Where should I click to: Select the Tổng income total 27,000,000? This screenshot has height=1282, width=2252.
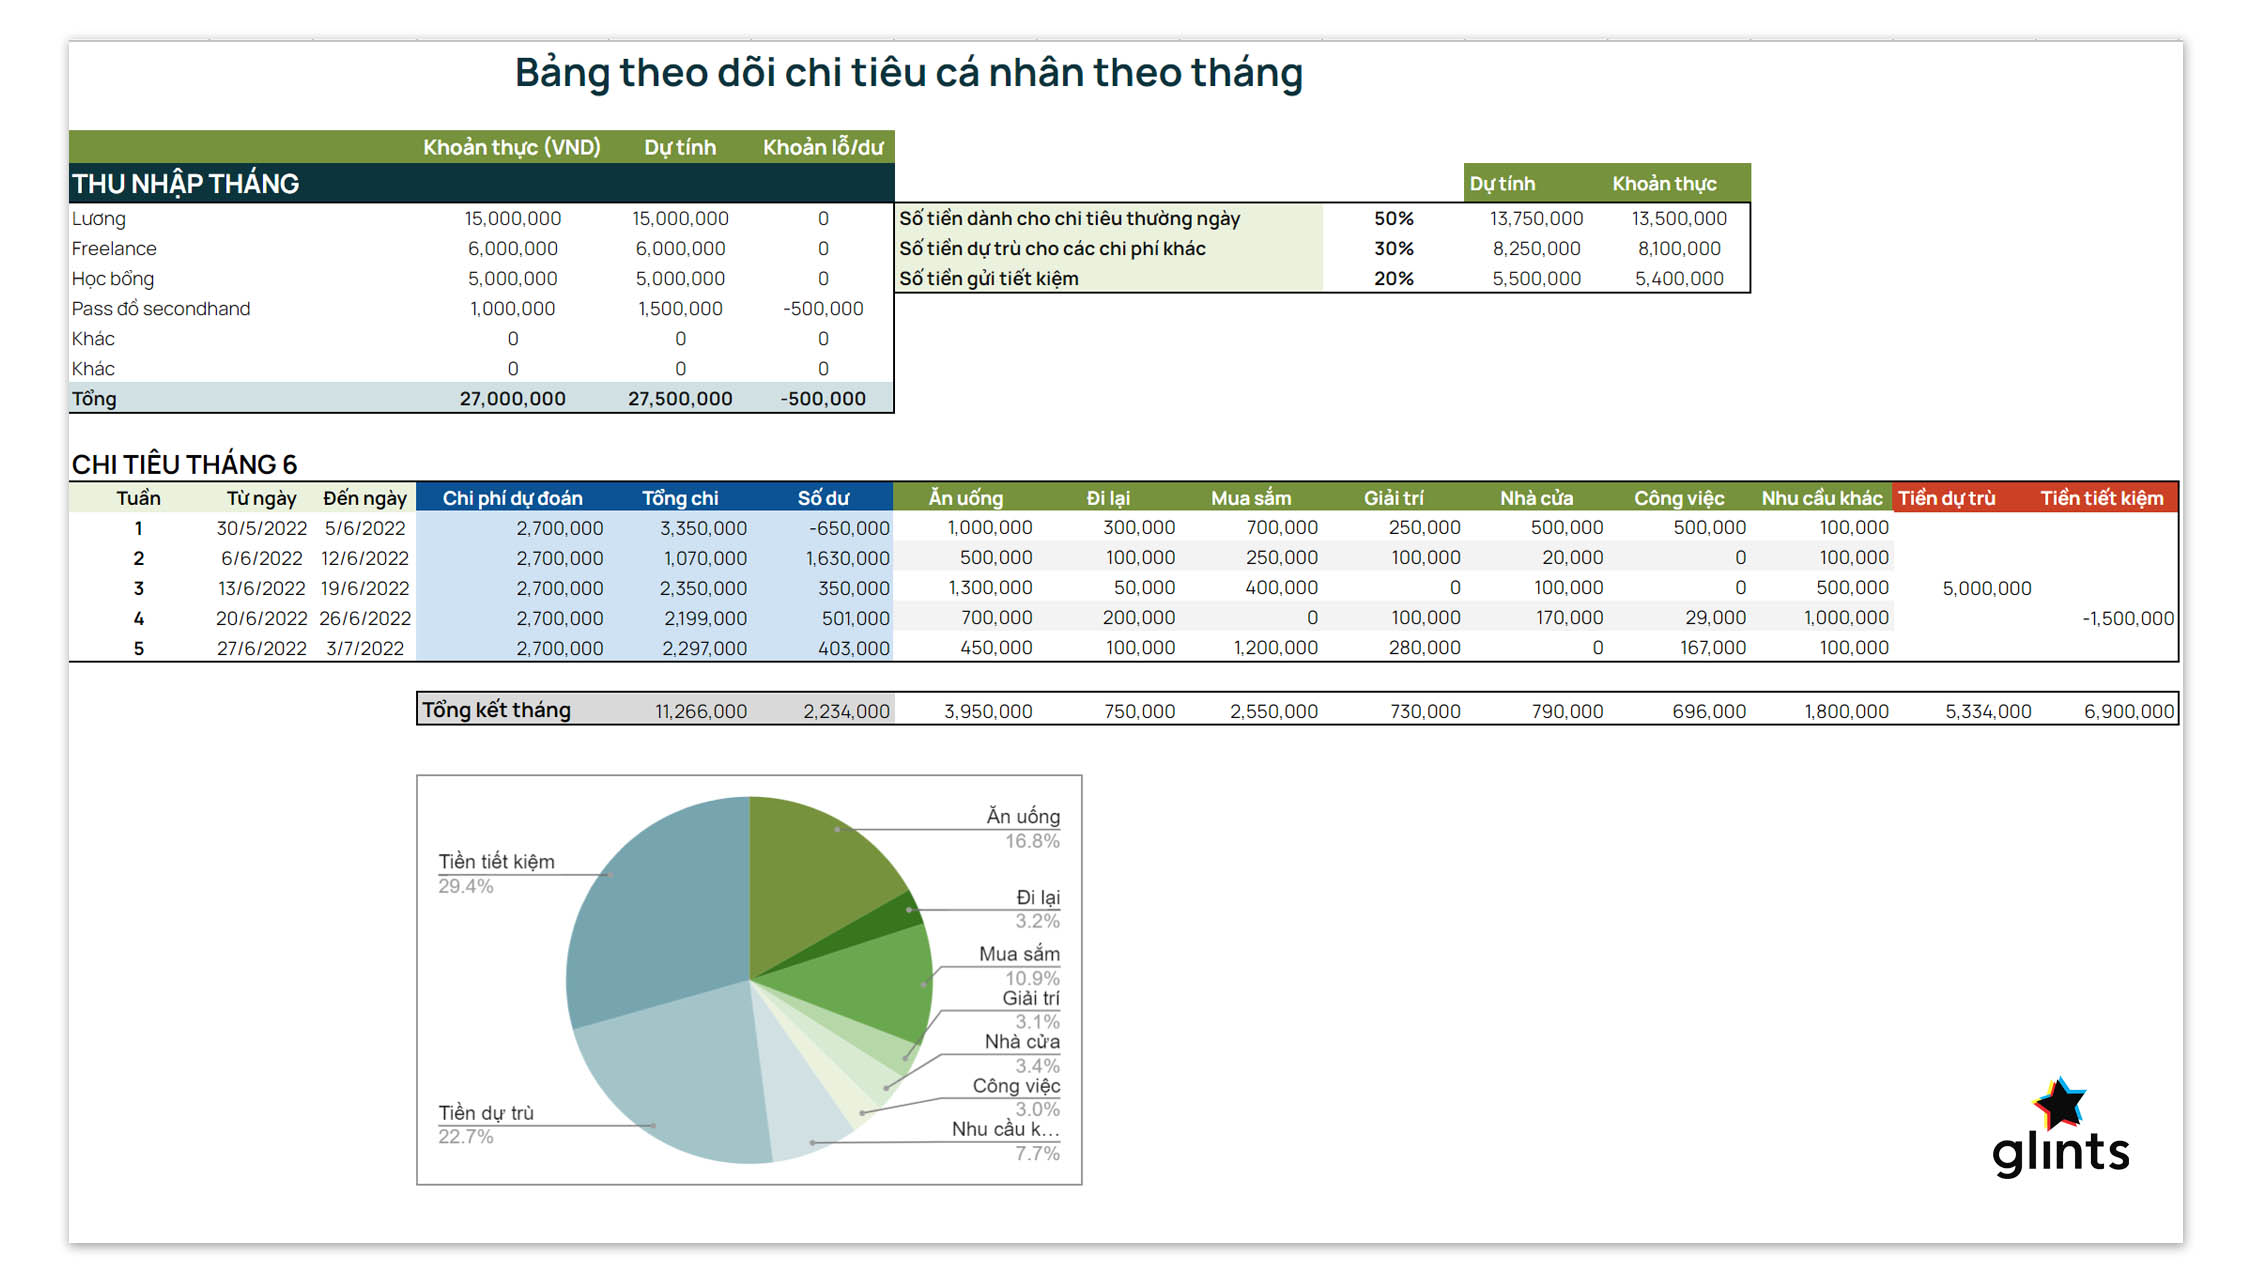point(512,398)
